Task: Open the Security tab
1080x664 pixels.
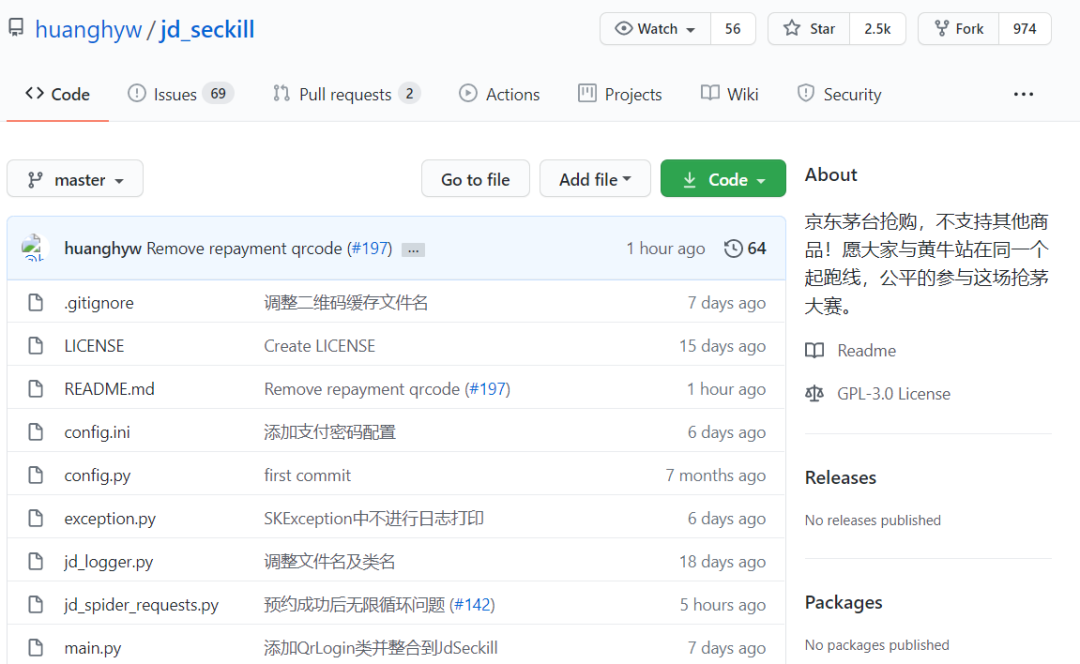Action: pos(839,94)
